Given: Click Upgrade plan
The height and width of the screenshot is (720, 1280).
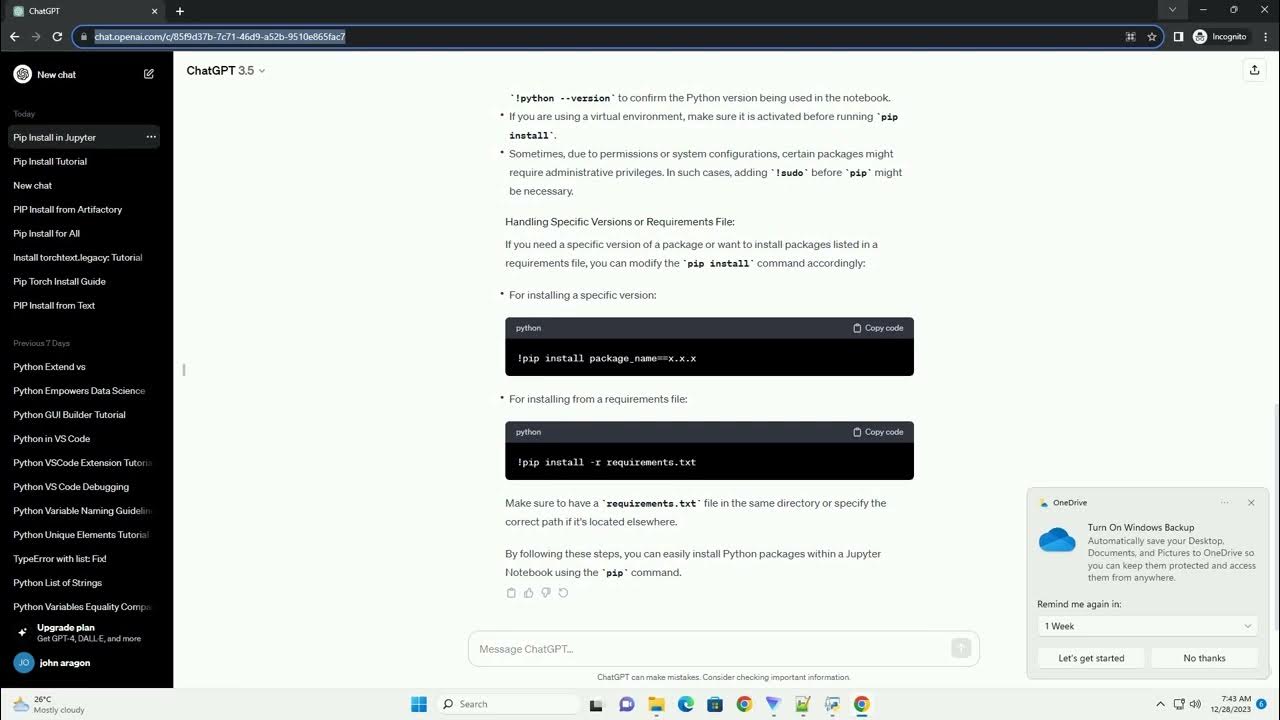Looking at the screenshot, I should pyautogui.click(x=86, y=632).
